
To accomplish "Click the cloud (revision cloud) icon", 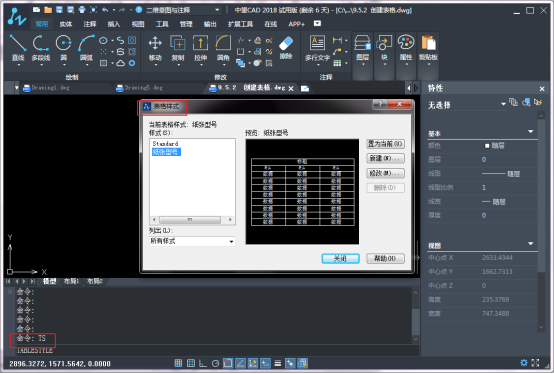I will [x=120, y=63].
